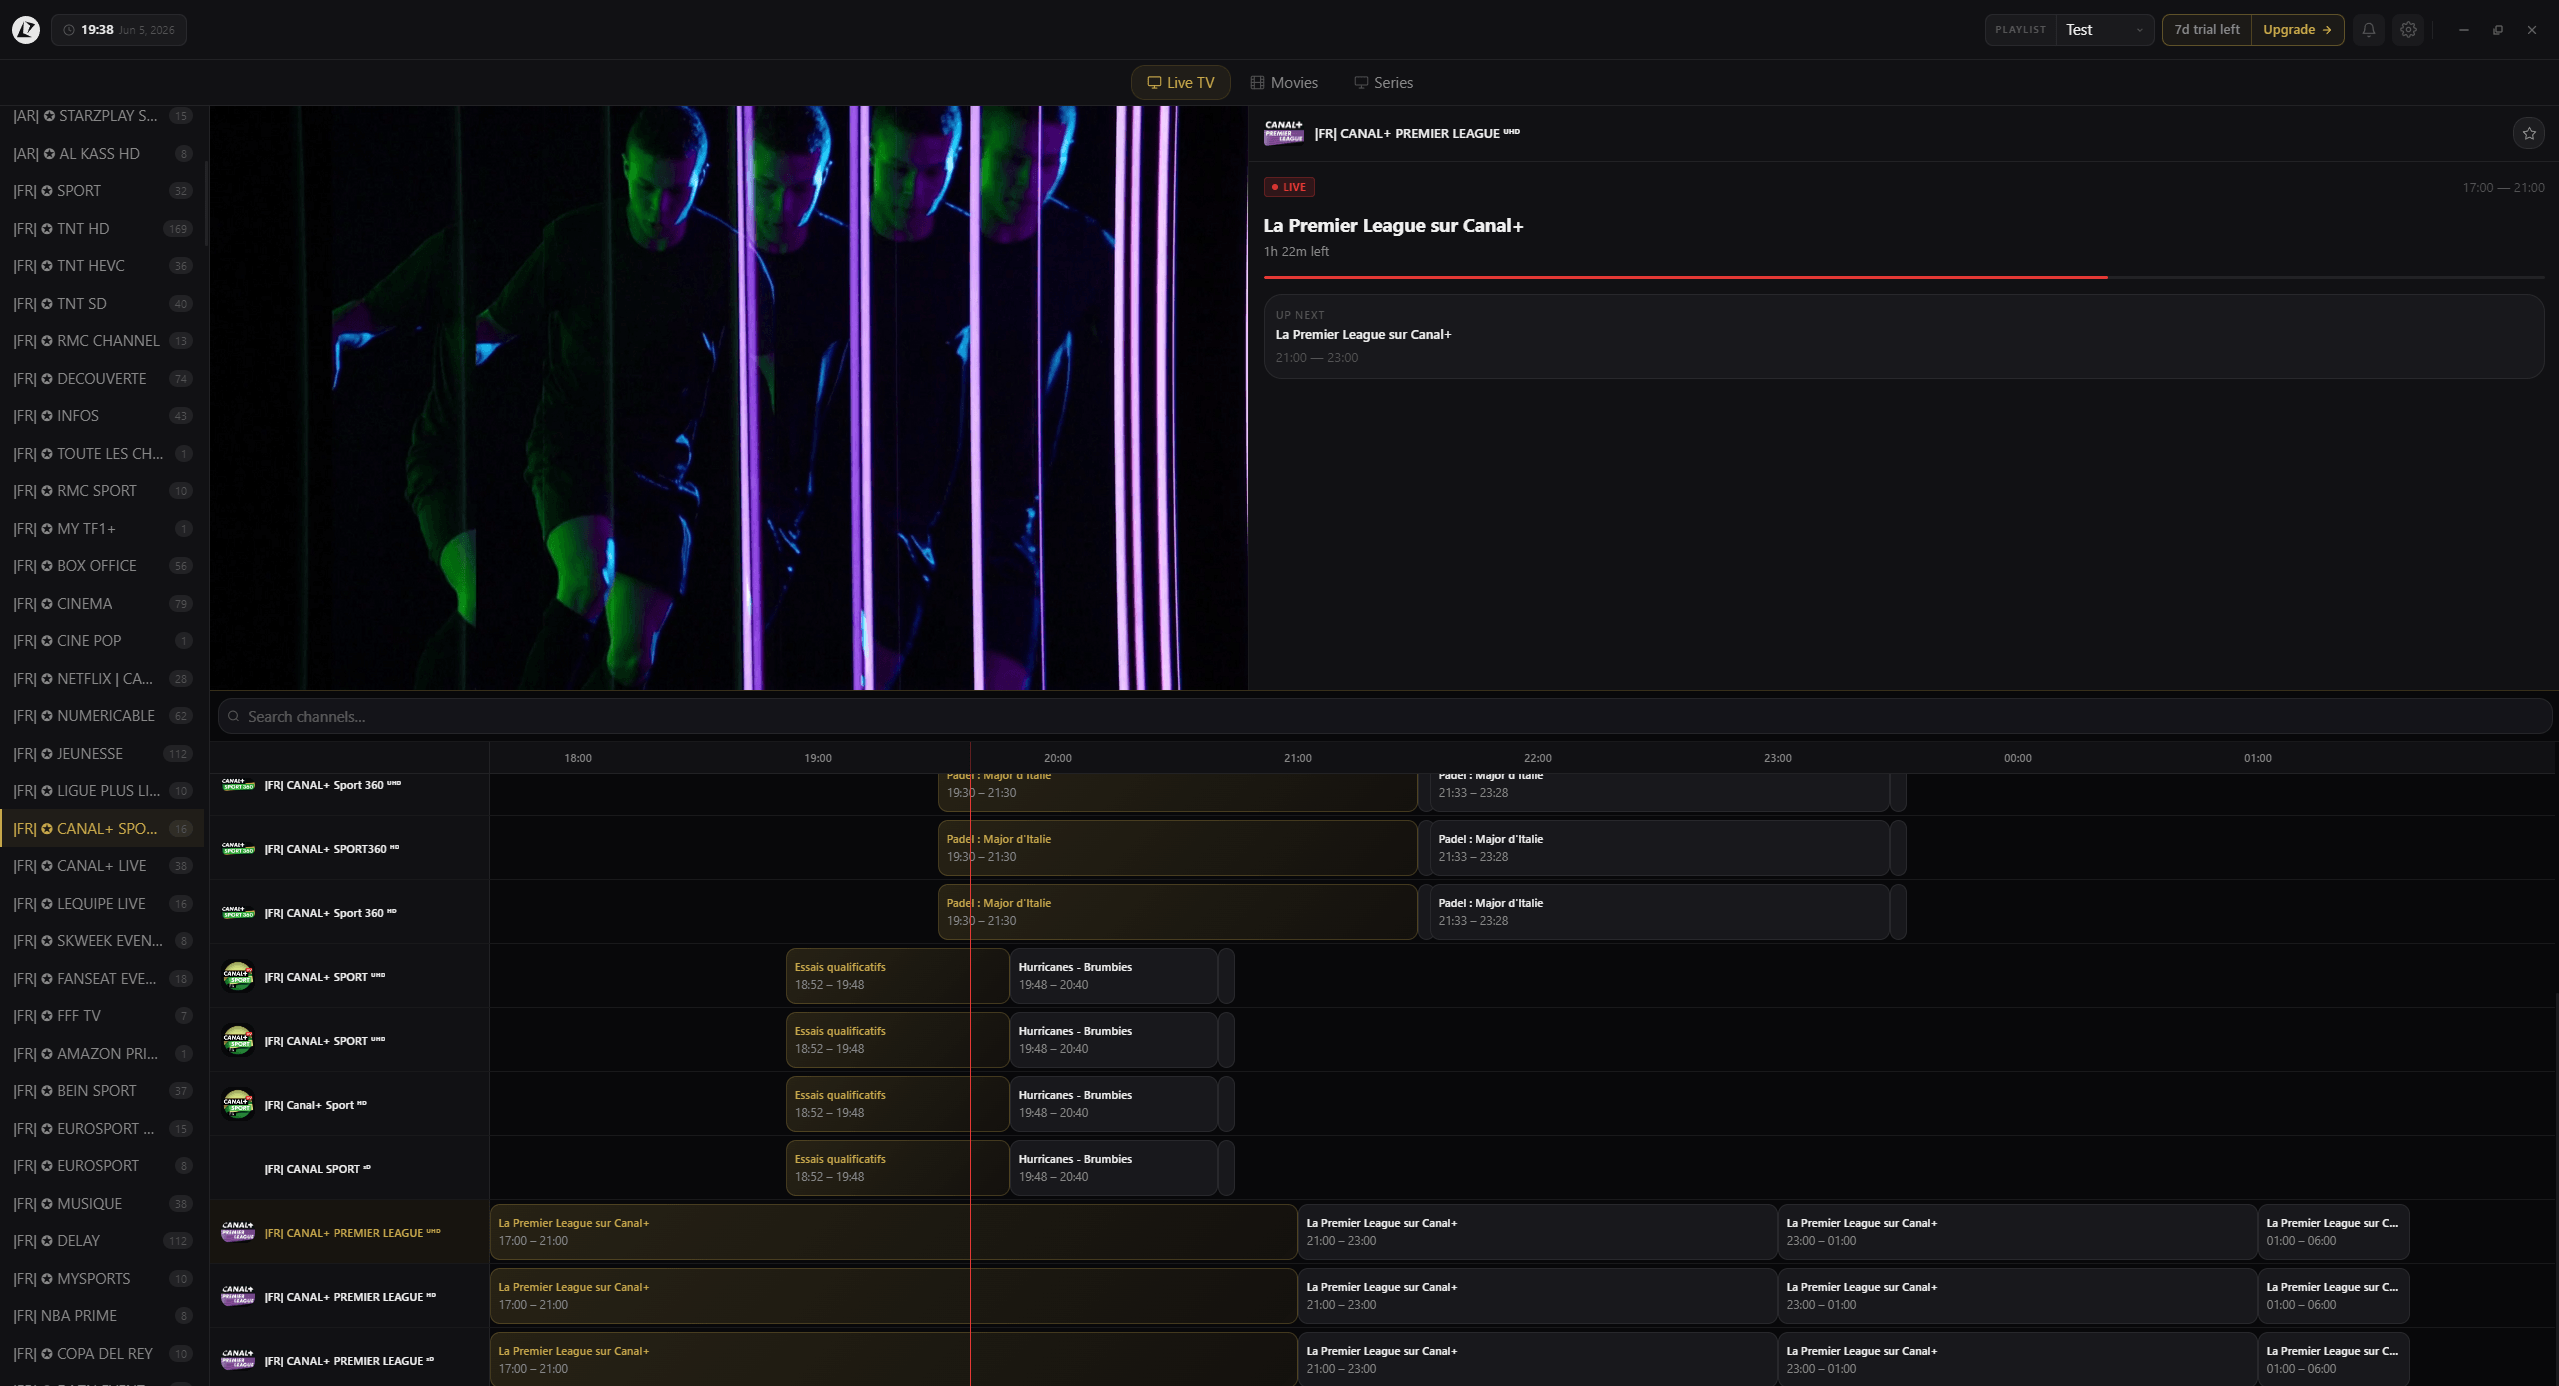Click the CANAL+ Premier League logo in info panel
Screen dimensions: 2559x1386
[x=1284, y=133]
